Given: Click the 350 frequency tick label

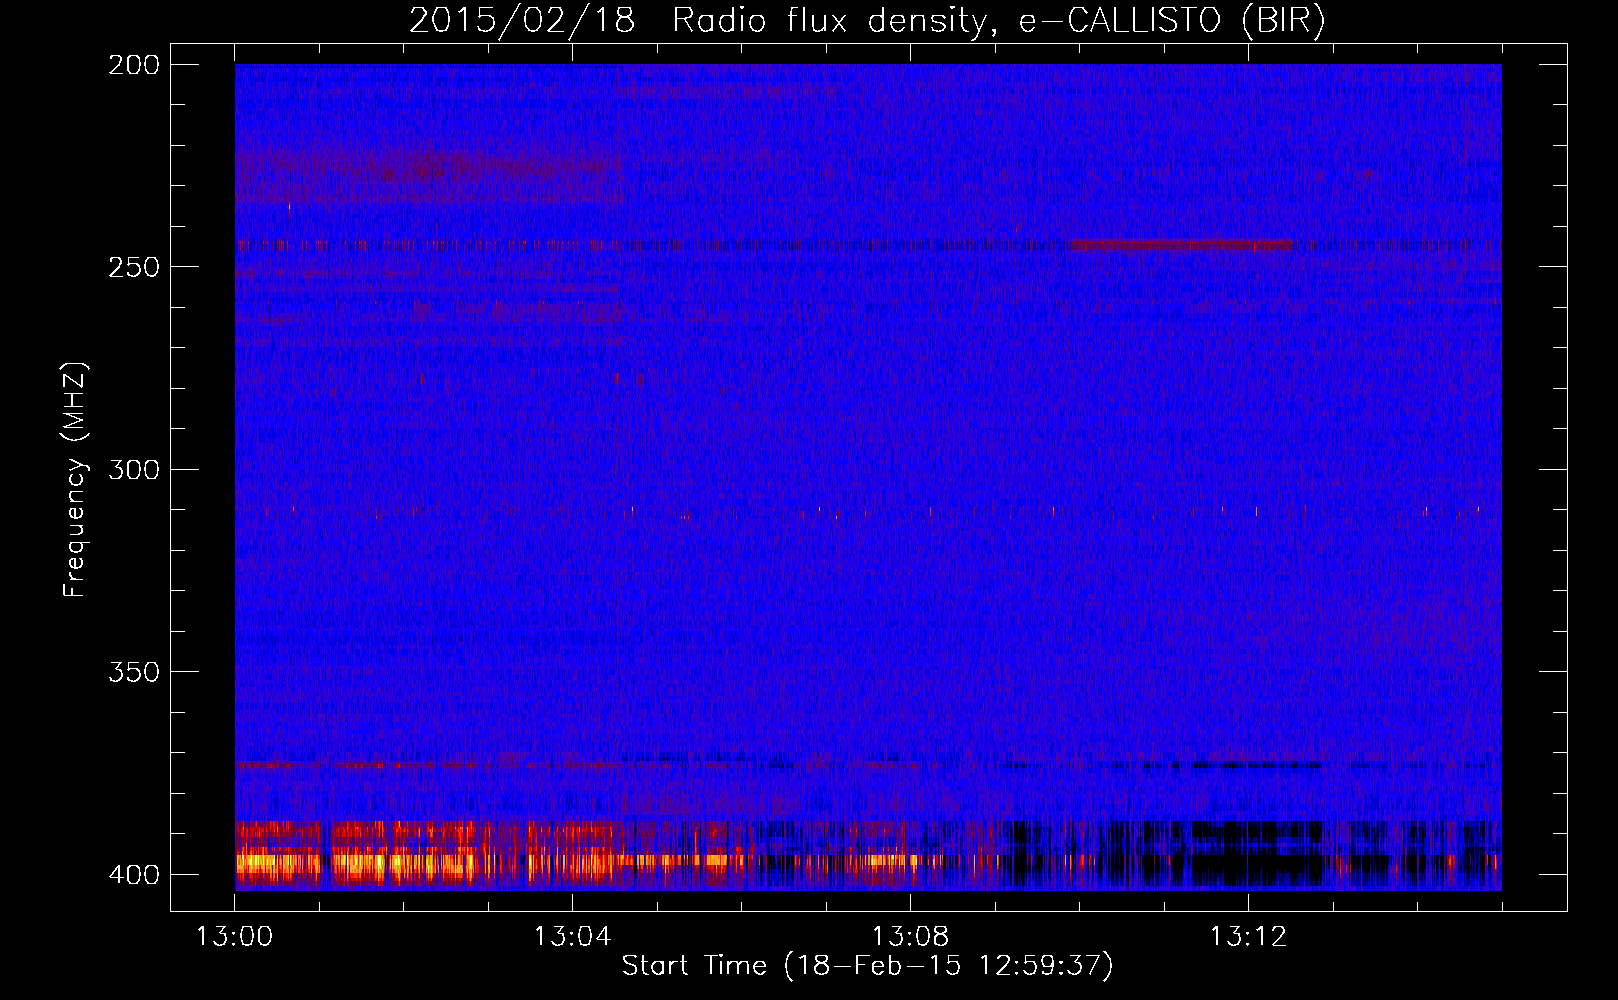Looking at the screenshot, I should coord(134,672).
